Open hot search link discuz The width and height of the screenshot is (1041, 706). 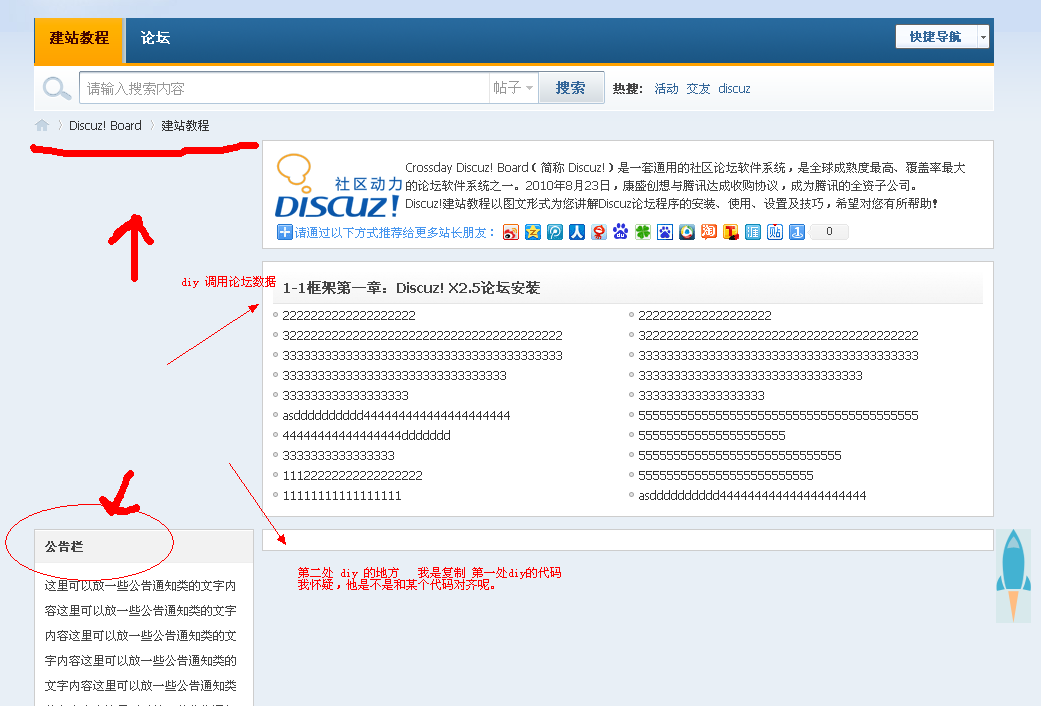pos(734,88)
